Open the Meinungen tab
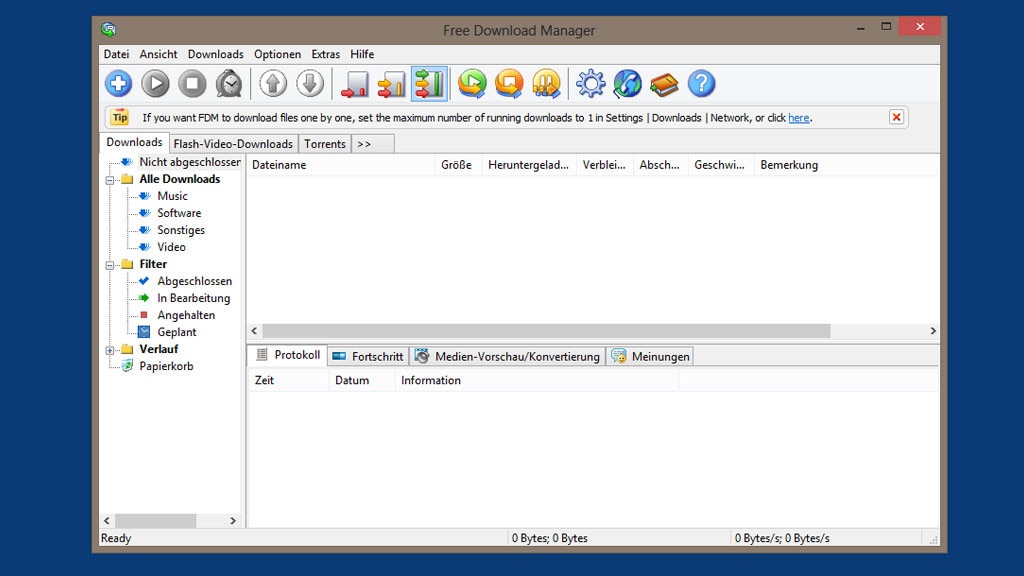The width and height of the screenshot is (1024, 576). coord(650,357)
